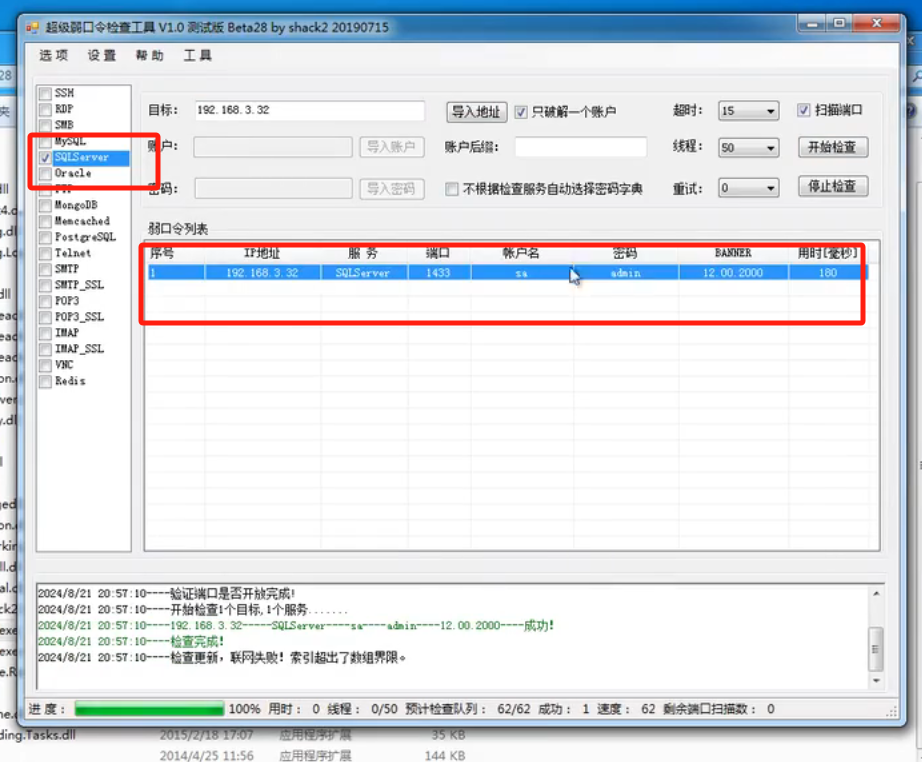Enable the VNC service checkbox
Viewport: 922px width, 762px height.
(x=45, y=365)
